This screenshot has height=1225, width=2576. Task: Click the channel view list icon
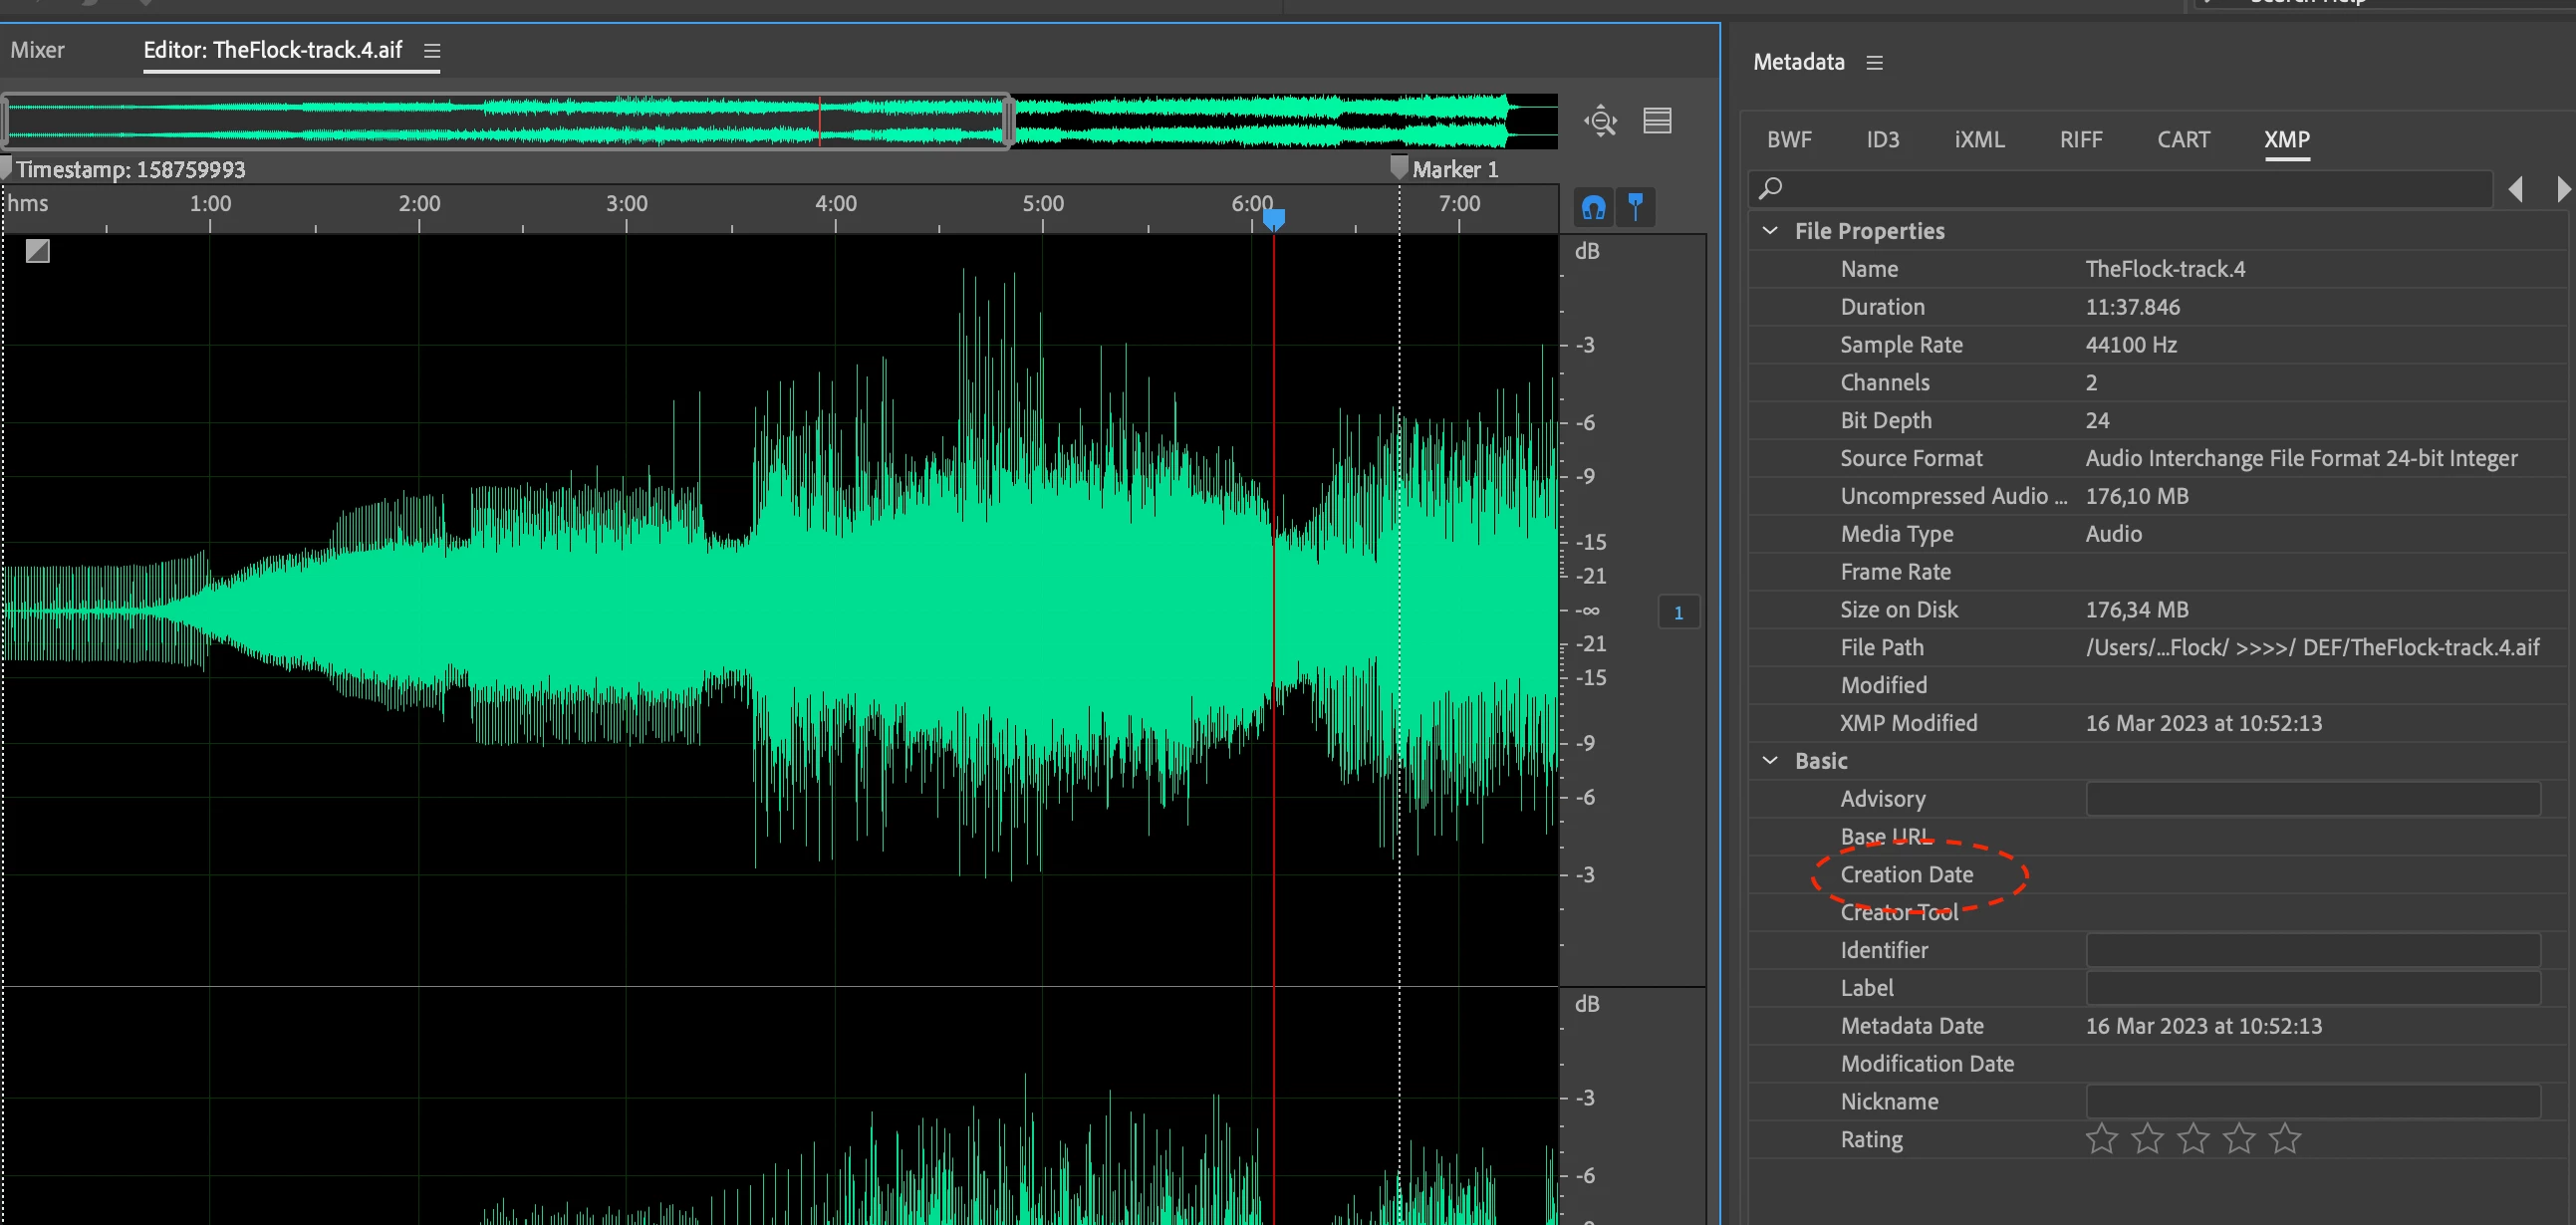[1657, 121]
